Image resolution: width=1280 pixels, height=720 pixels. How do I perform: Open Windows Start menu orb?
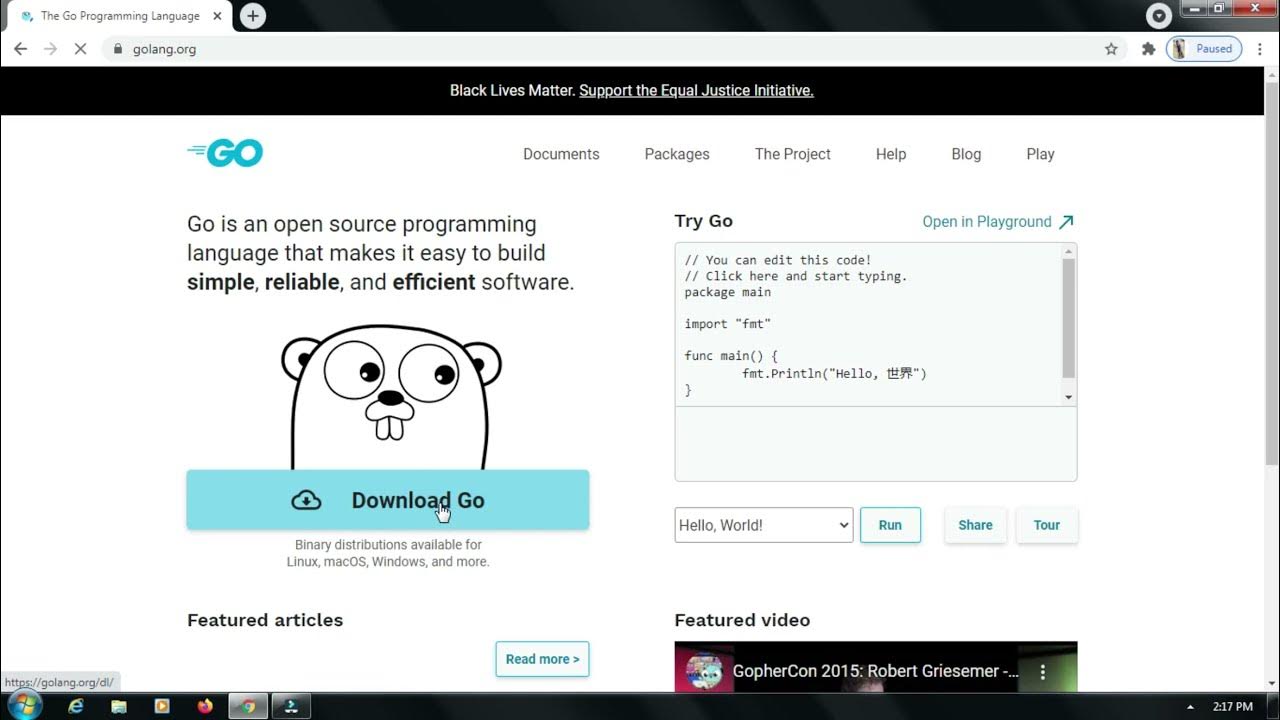tap(23, 705)
